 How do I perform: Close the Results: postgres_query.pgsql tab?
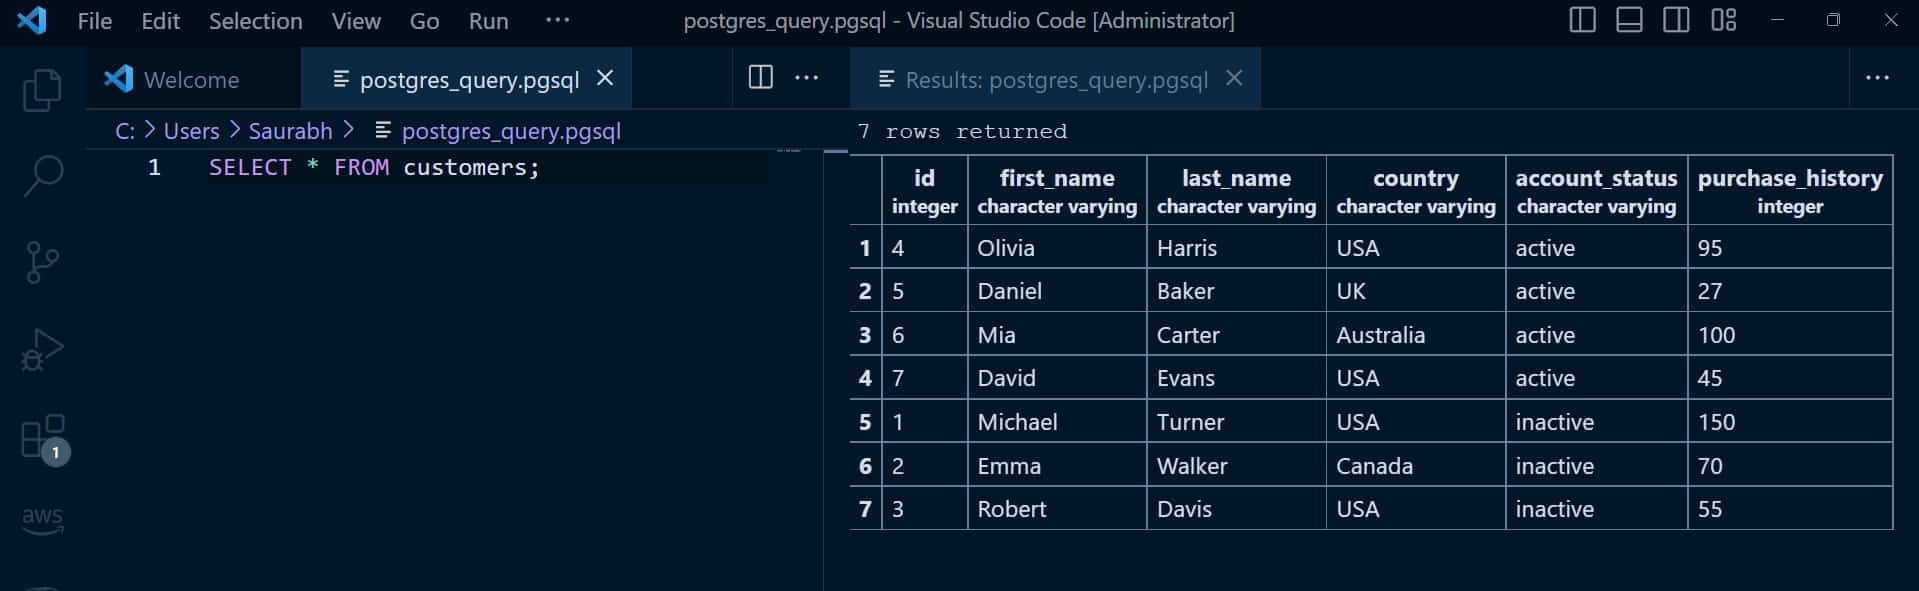pos(1235,78)
